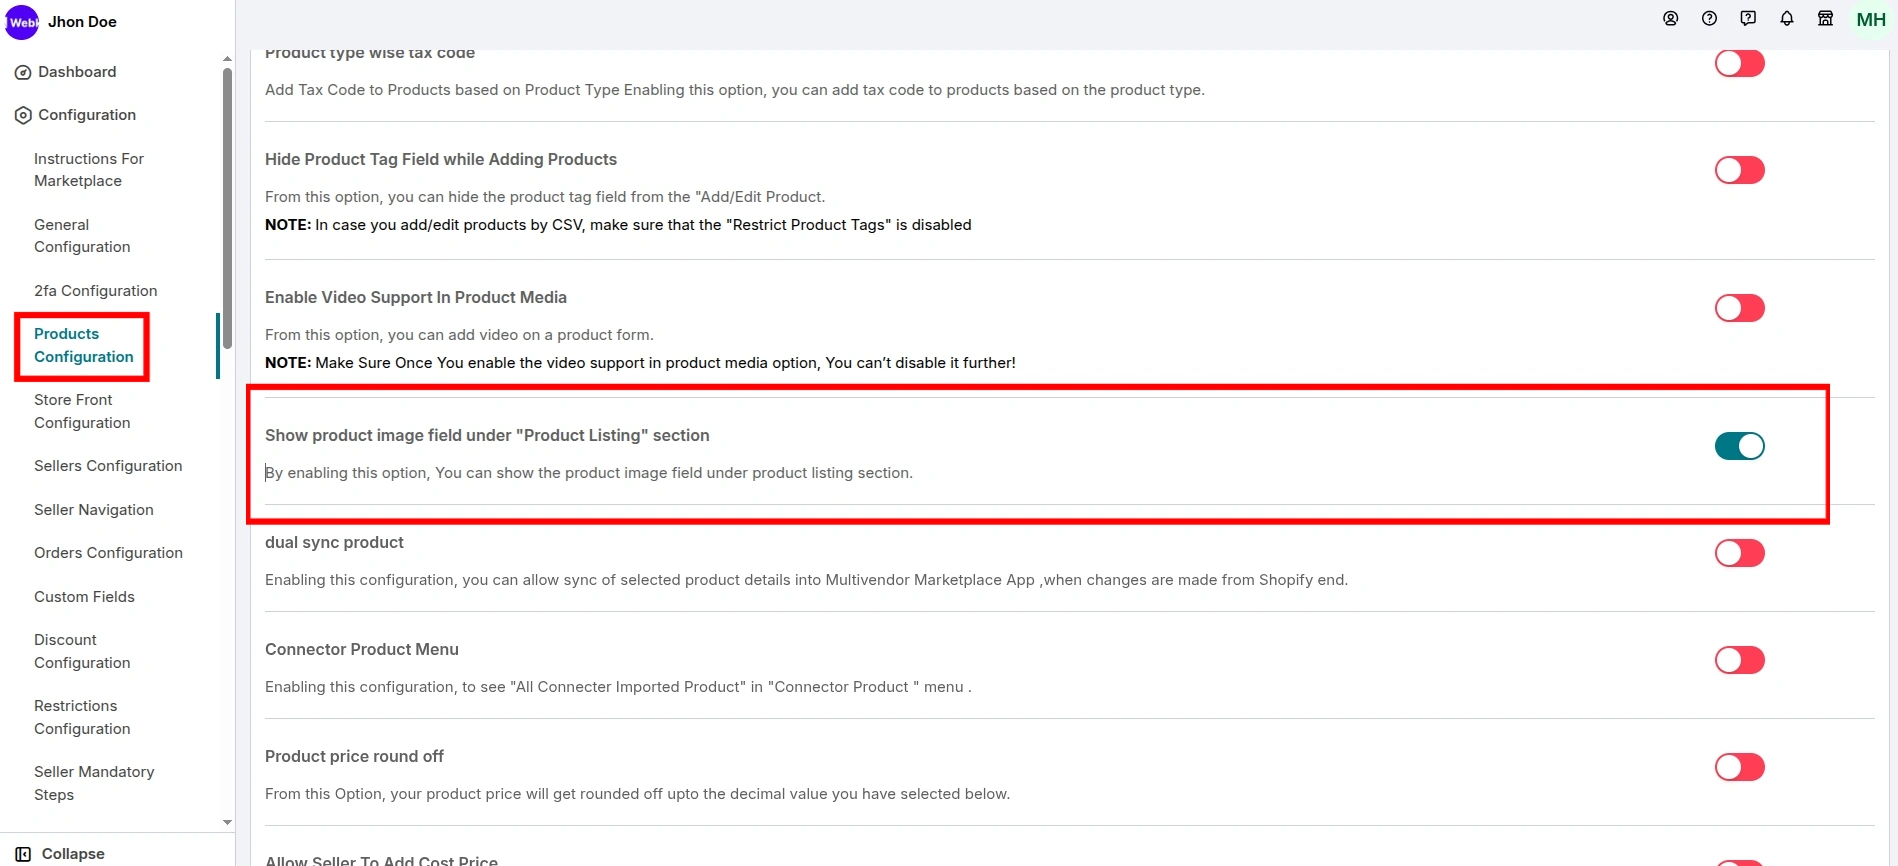Enable Product type wise tax code toggle
1898x866 pixels.
[1739, 63]
